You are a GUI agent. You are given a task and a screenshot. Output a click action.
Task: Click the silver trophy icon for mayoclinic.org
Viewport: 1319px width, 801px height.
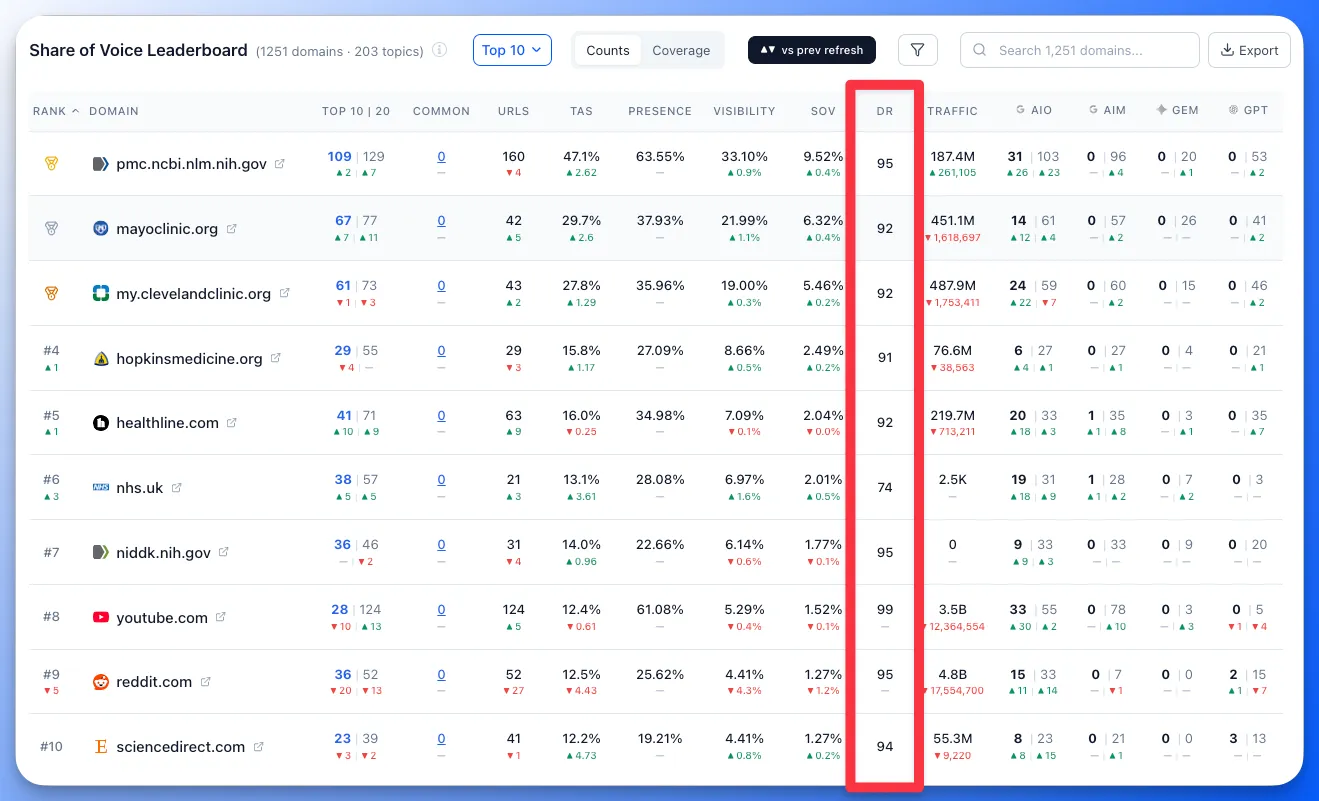[x=51, y=228]
